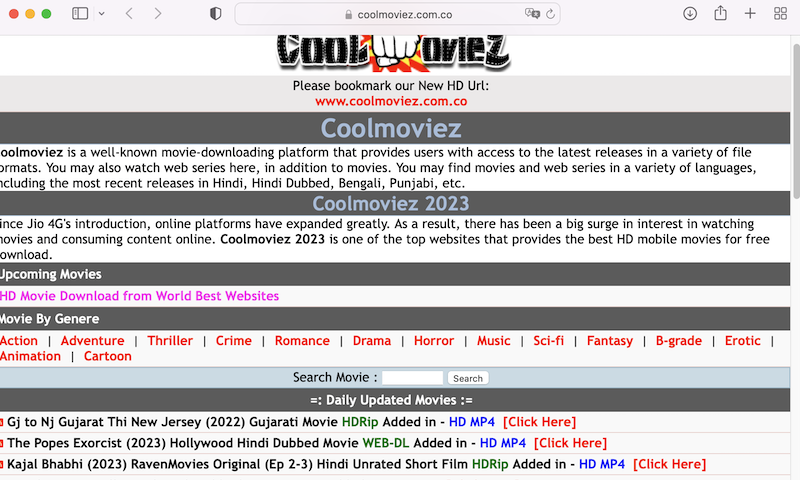Click Here link for Gj to Nj Gujarat
The height and width of the screenshot is (480, 800).
(x=539, y=422)
